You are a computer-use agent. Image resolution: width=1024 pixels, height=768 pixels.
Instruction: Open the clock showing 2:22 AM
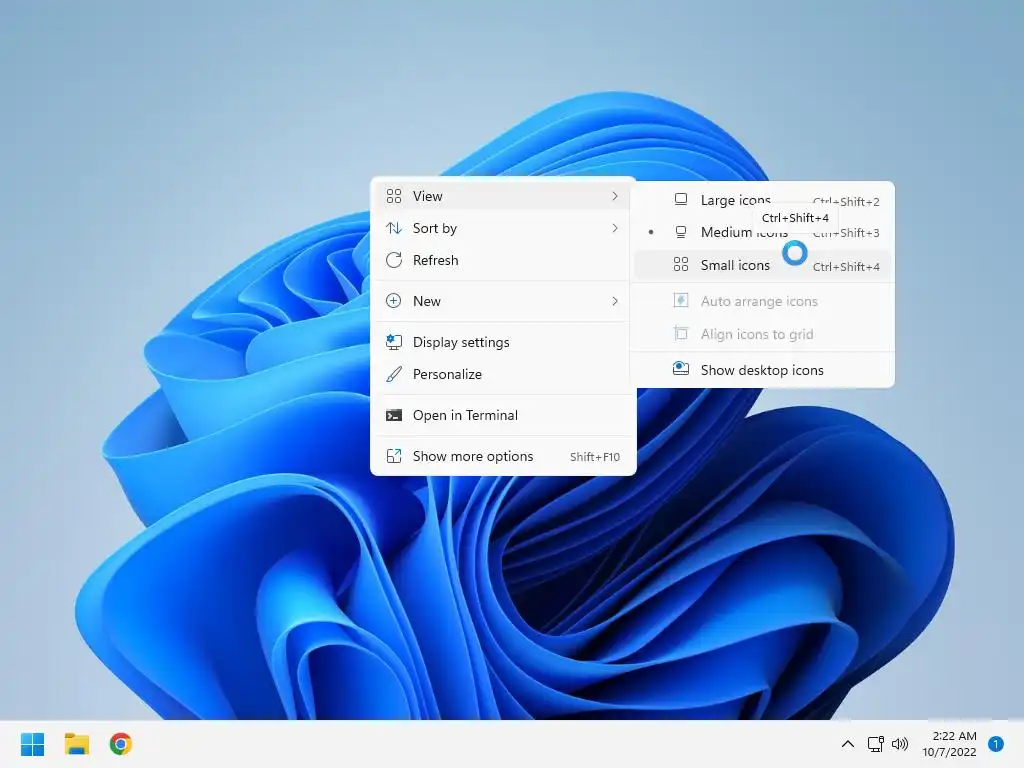tap(950, 744)
